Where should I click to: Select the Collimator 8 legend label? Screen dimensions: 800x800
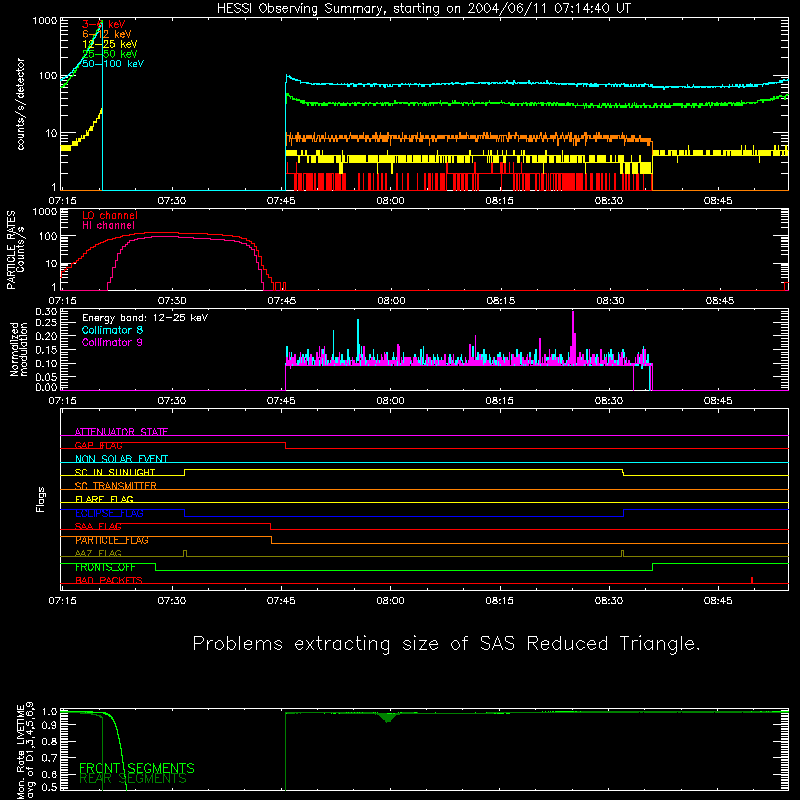point(112,330)
